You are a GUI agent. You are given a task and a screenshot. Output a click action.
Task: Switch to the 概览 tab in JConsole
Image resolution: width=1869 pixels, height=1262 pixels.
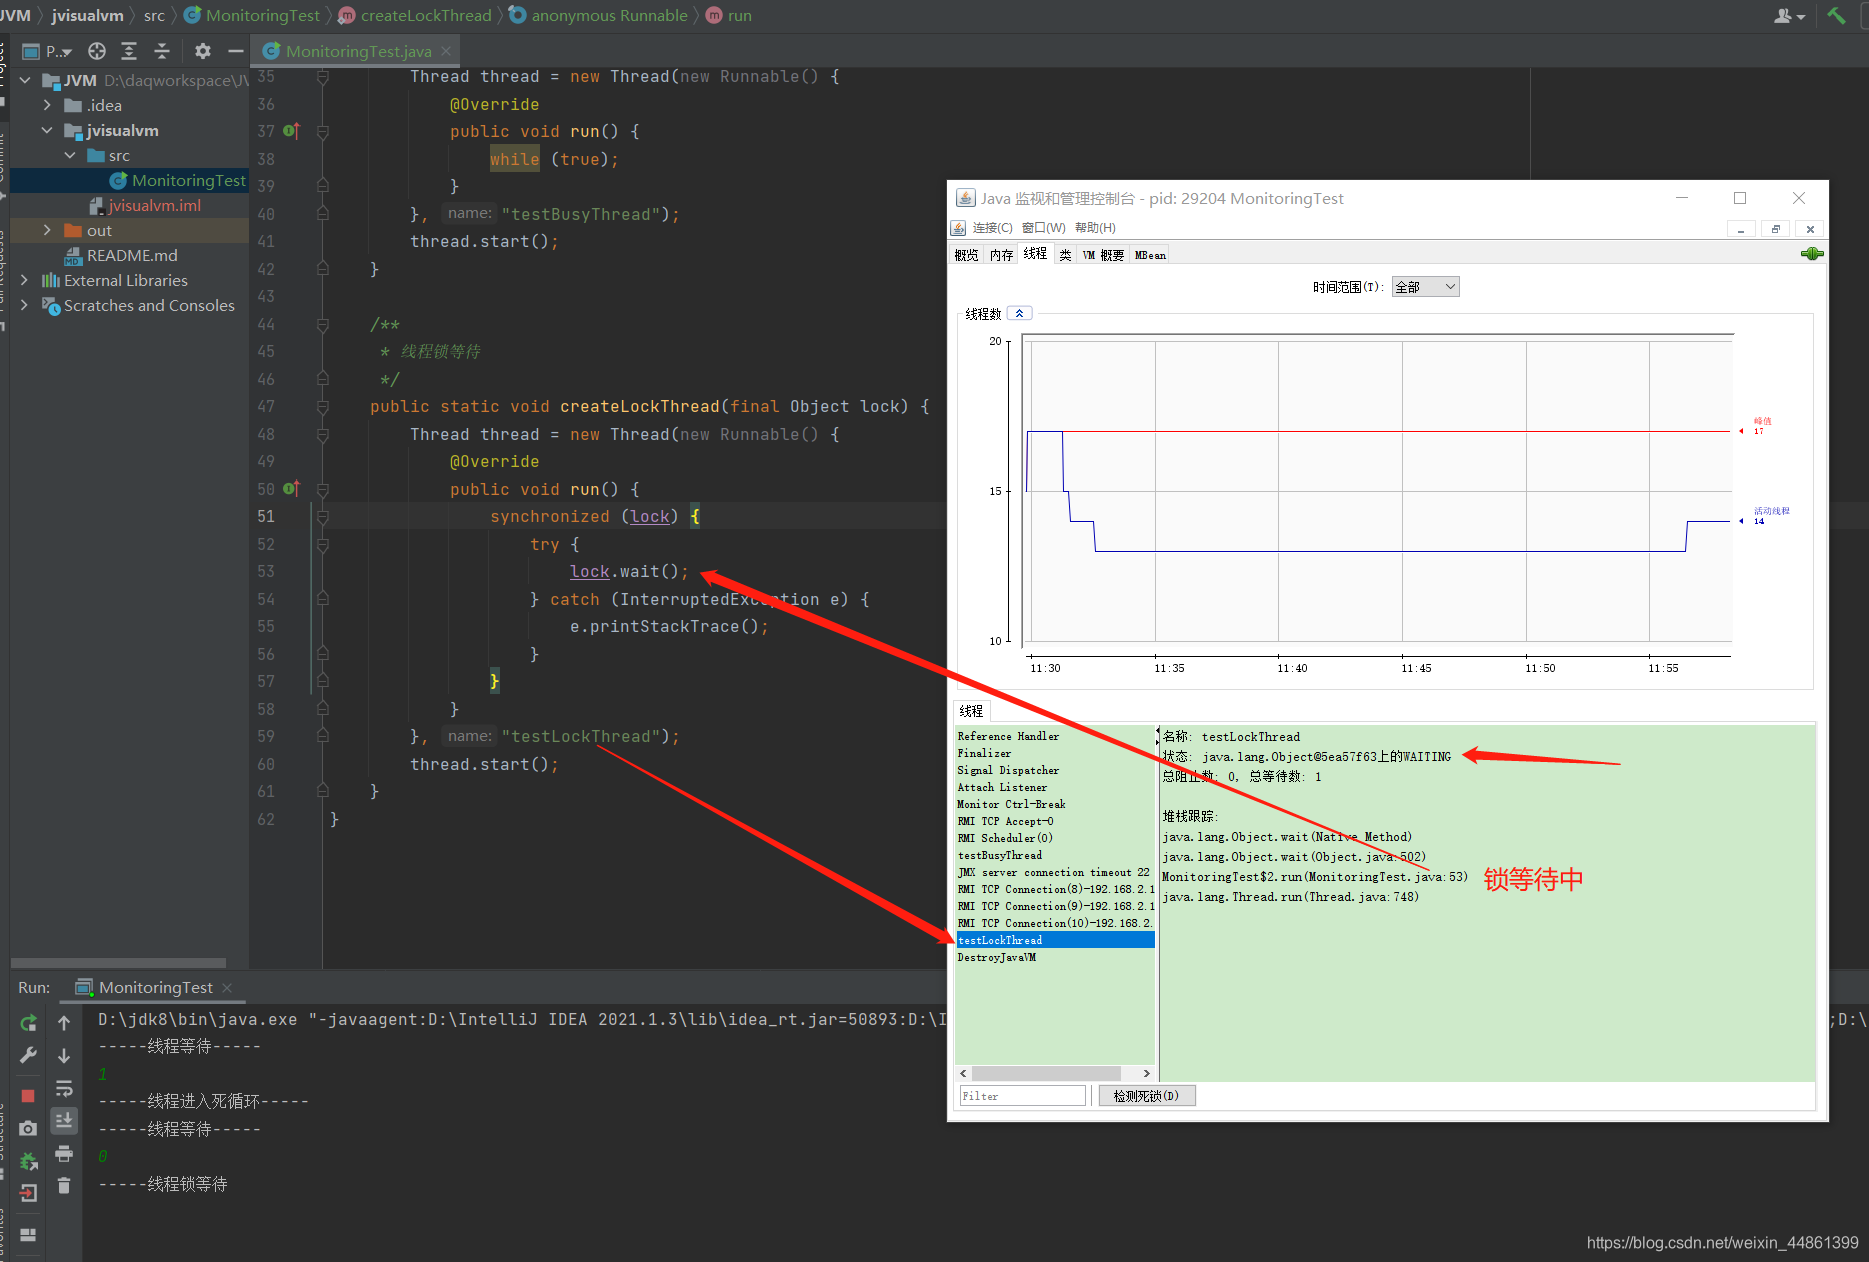(x=966, y=255)
